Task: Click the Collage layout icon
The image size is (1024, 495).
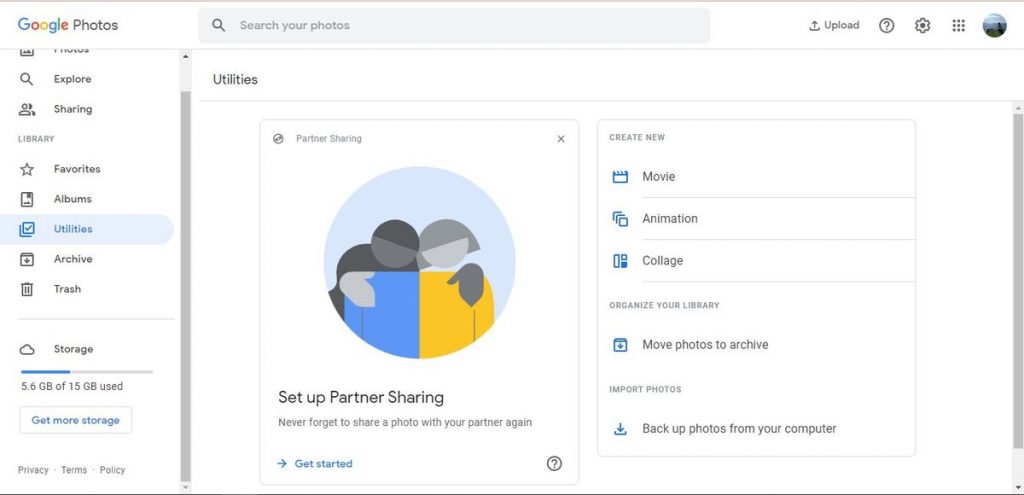Action: pos(620,261)
